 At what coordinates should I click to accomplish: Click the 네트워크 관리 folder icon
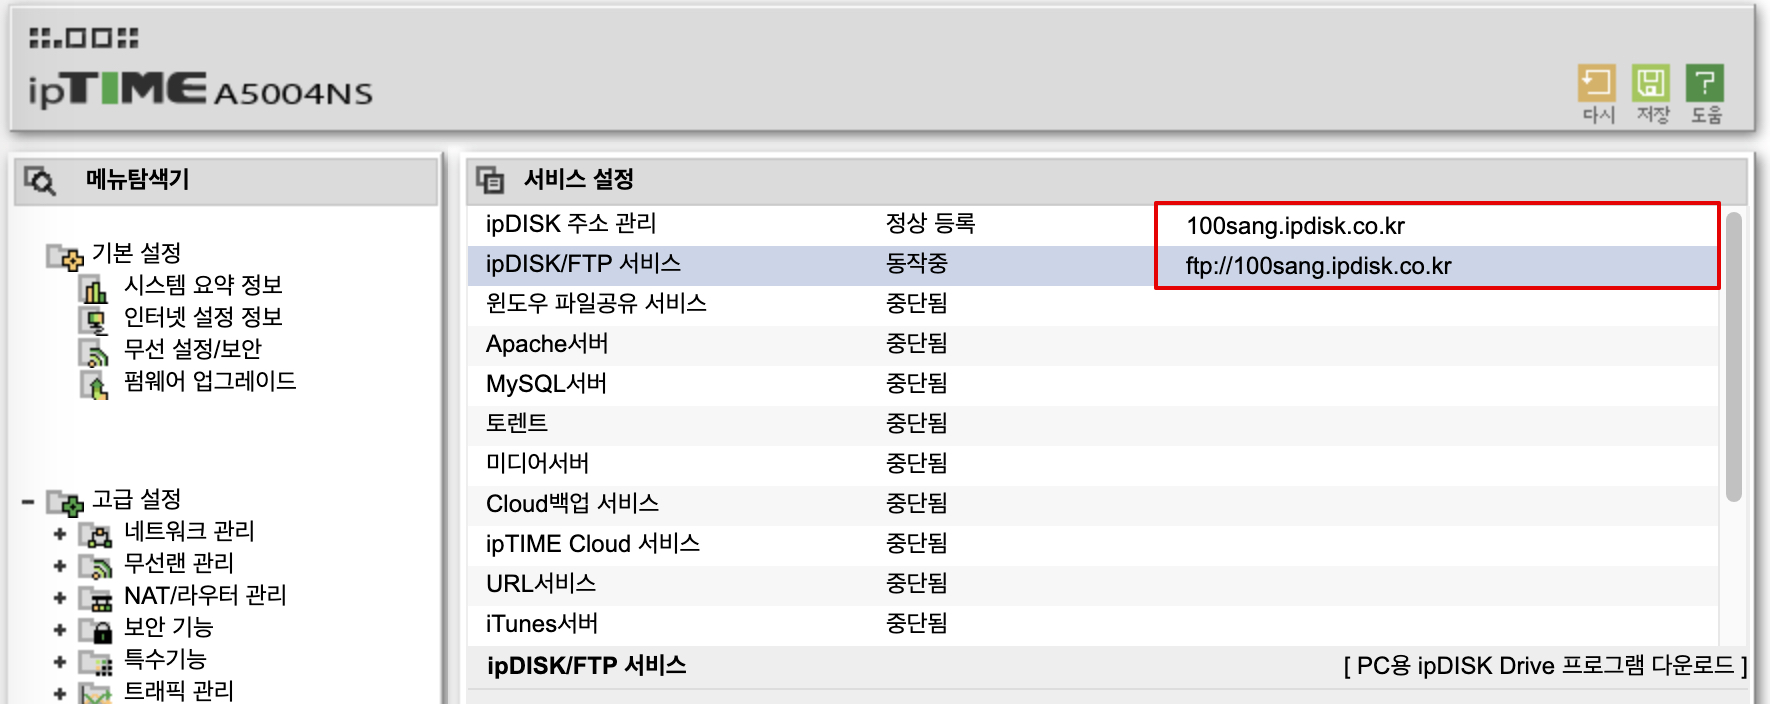coord(96,535)
